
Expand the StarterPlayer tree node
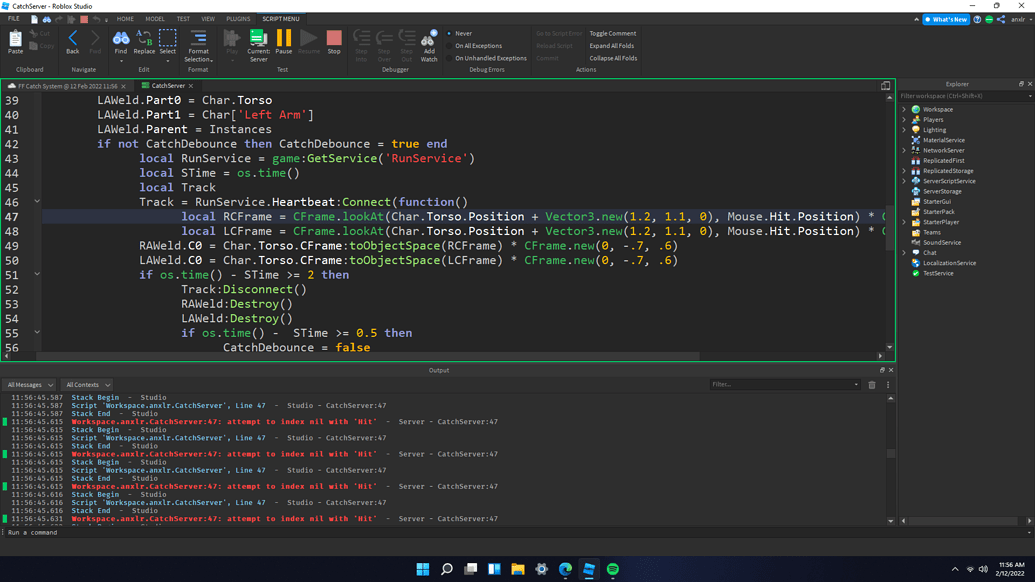click(x=904, y=222)
